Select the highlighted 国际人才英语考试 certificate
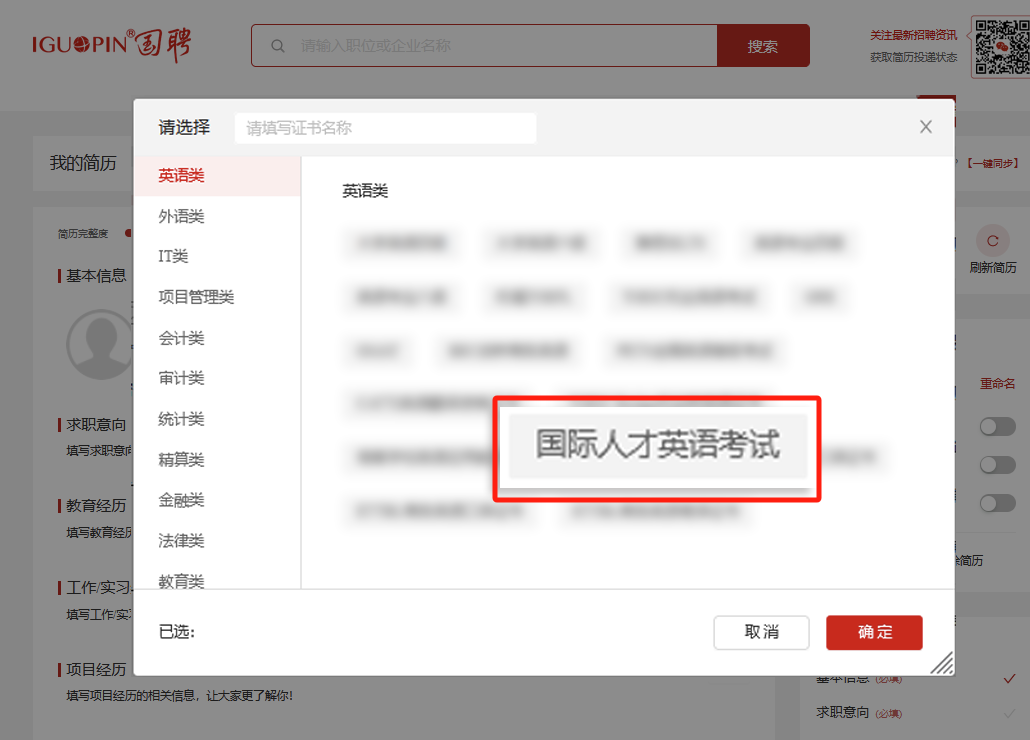Screen dimensions: 1030x740 coord(656,449)
